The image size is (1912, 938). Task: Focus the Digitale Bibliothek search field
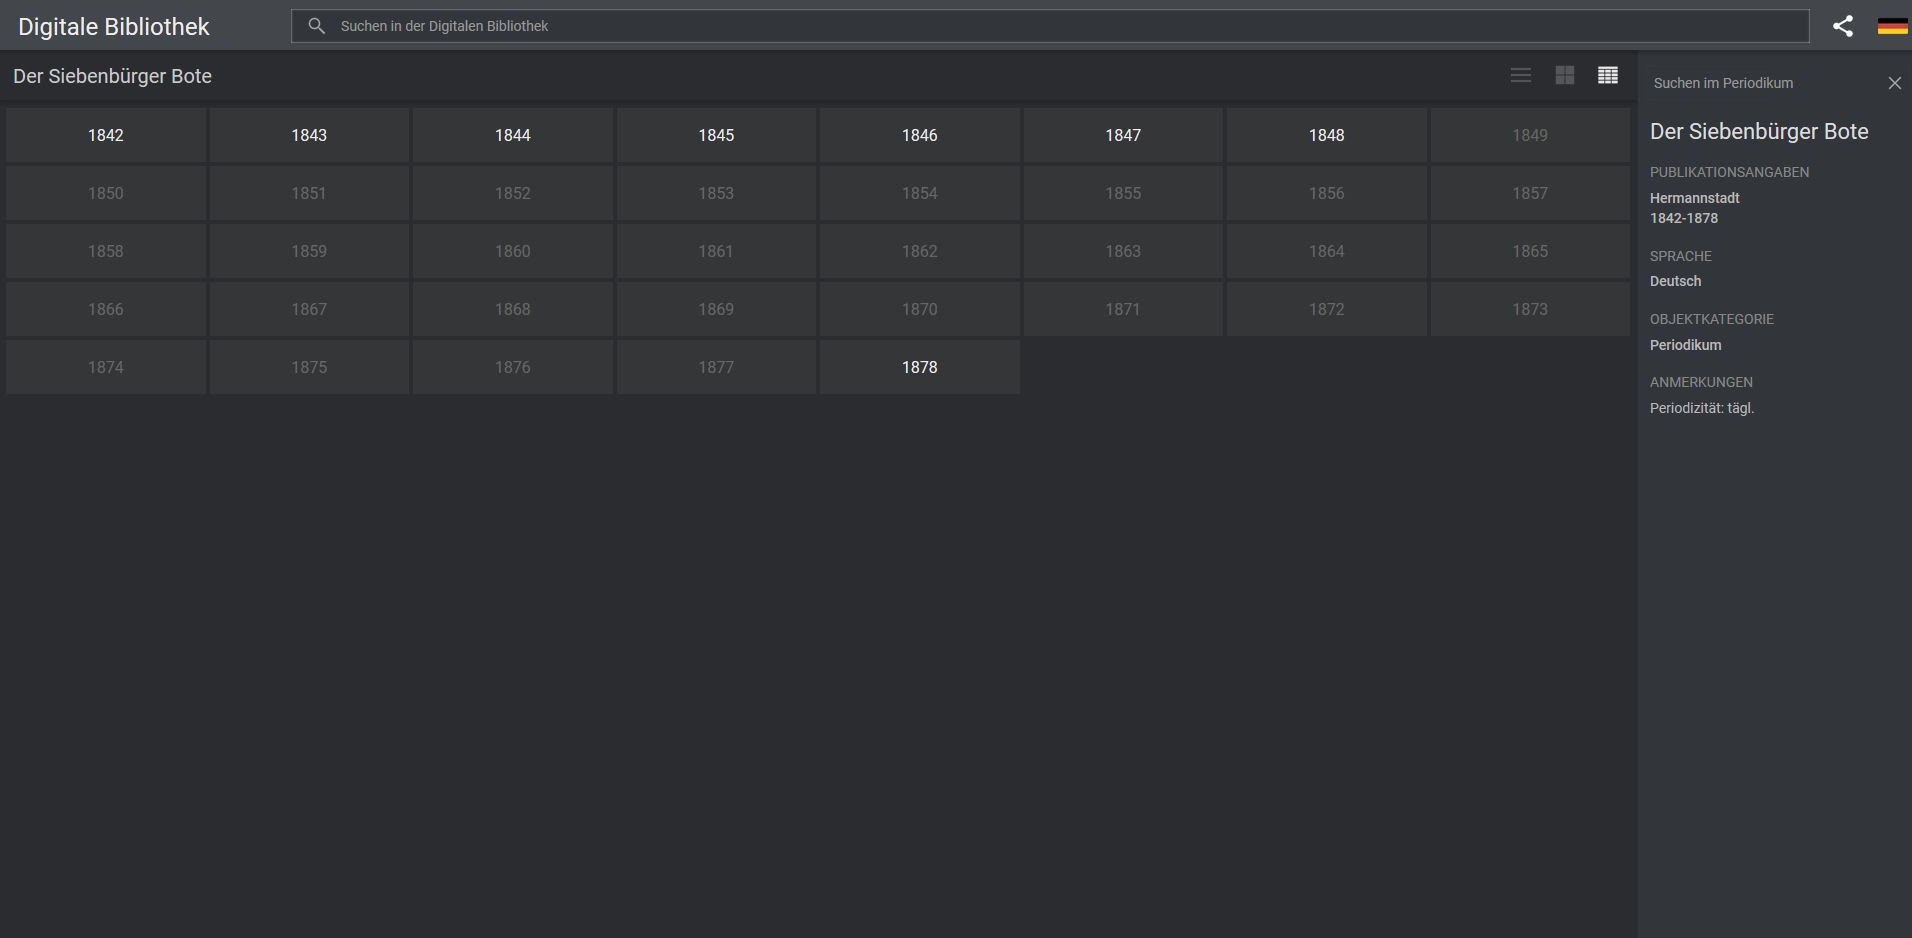pos(1050,26)
